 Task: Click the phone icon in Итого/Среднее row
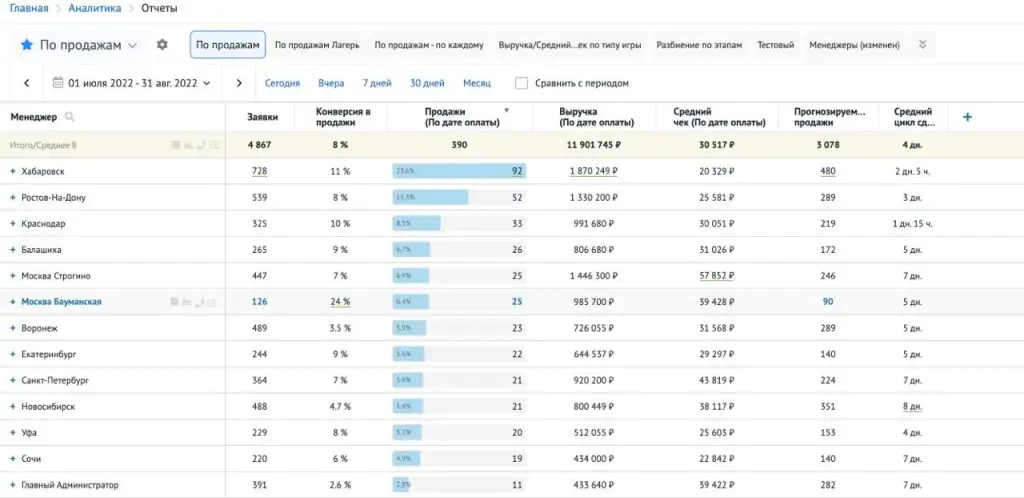(200, 145)
